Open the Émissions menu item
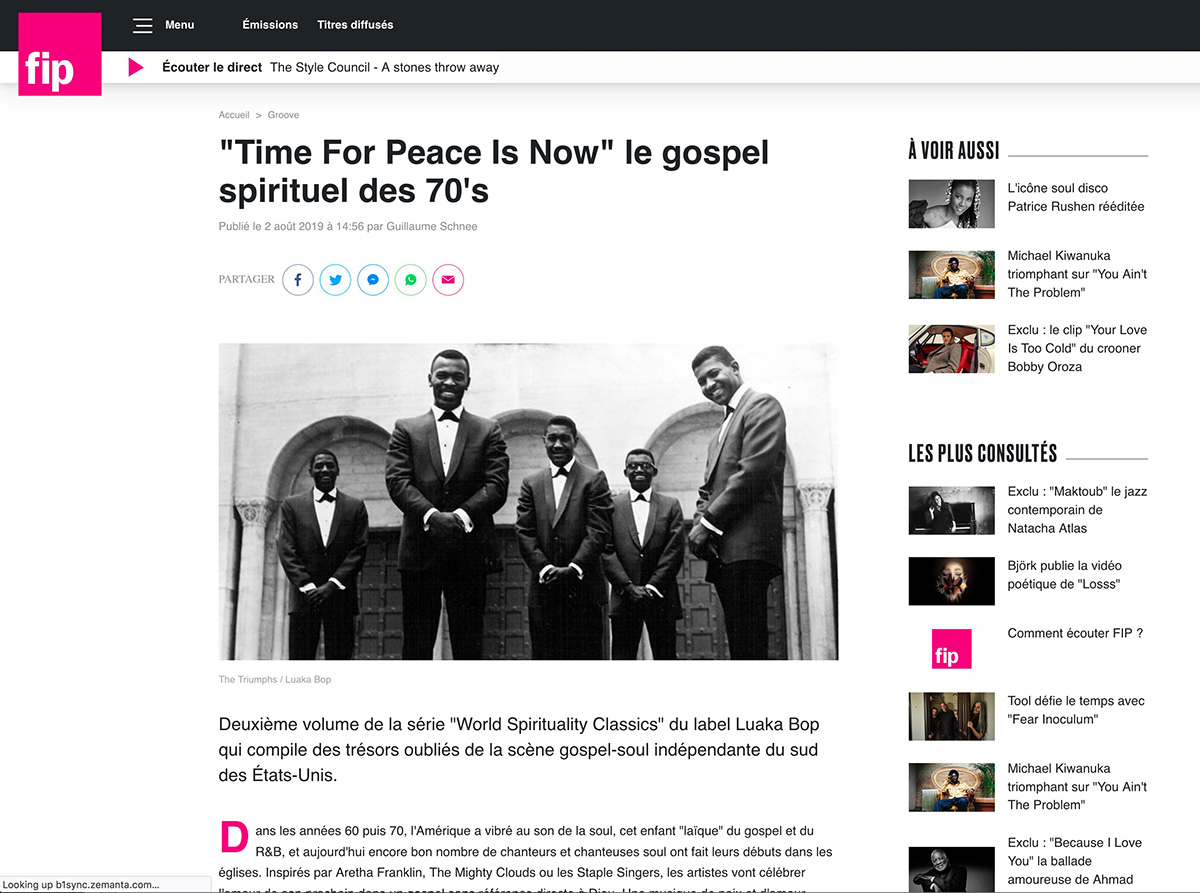1200x893 pixels. [x=270, y=25]
